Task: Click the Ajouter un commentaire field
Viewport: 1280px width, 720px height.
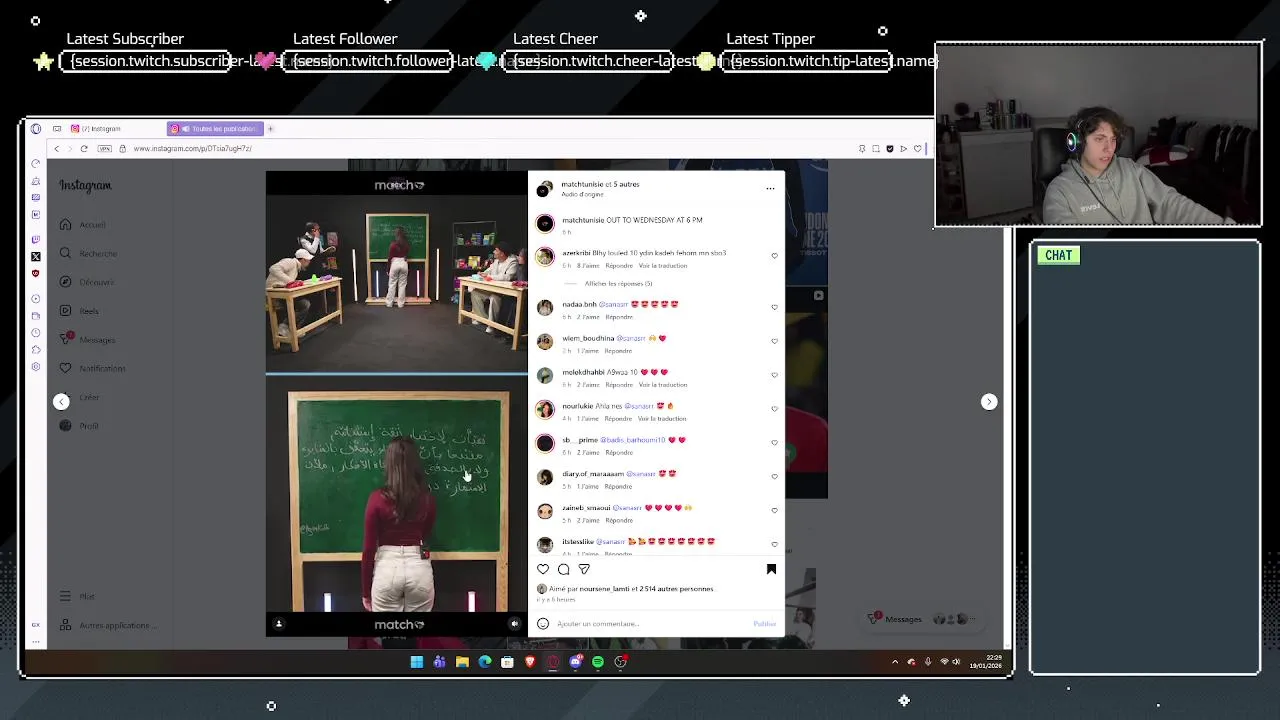Action: 650,624
